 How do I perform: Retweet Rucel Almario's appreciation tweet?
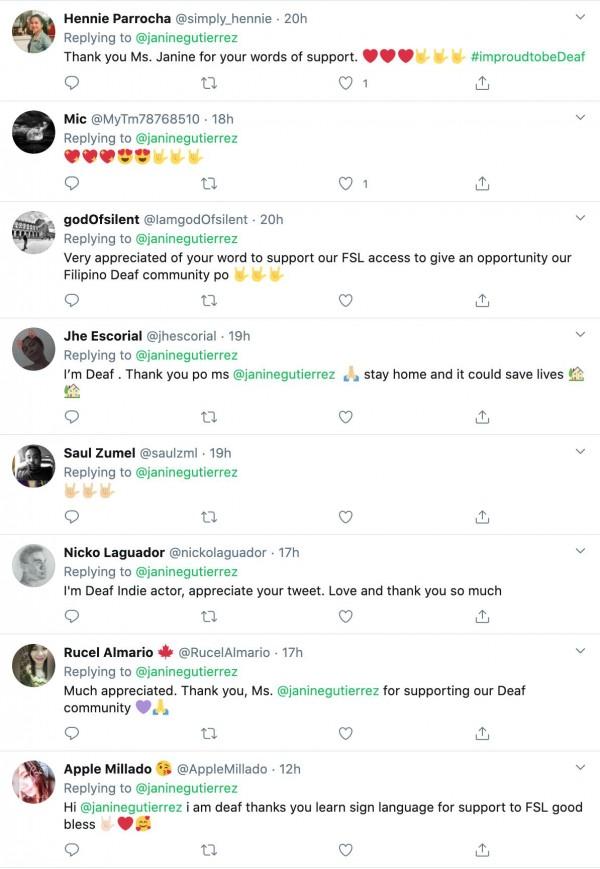click(x=209, y=733)
